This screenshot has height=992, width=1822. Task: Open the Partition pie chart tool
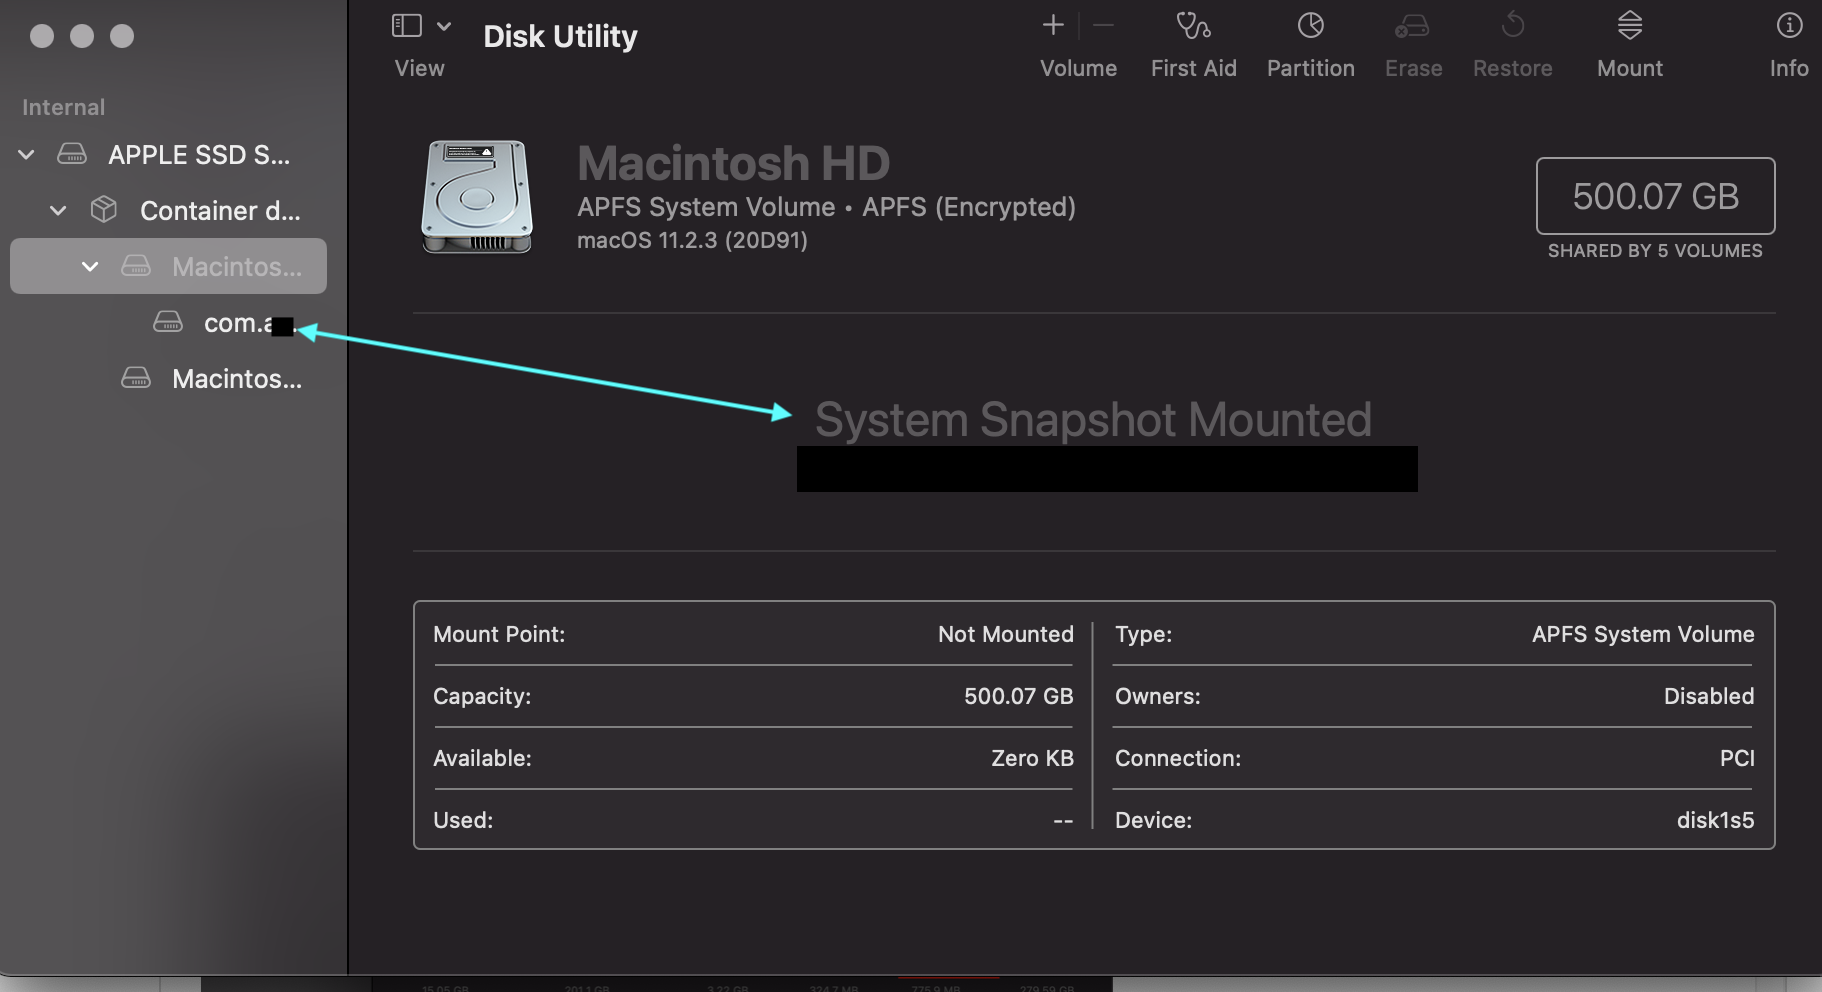1310,26
